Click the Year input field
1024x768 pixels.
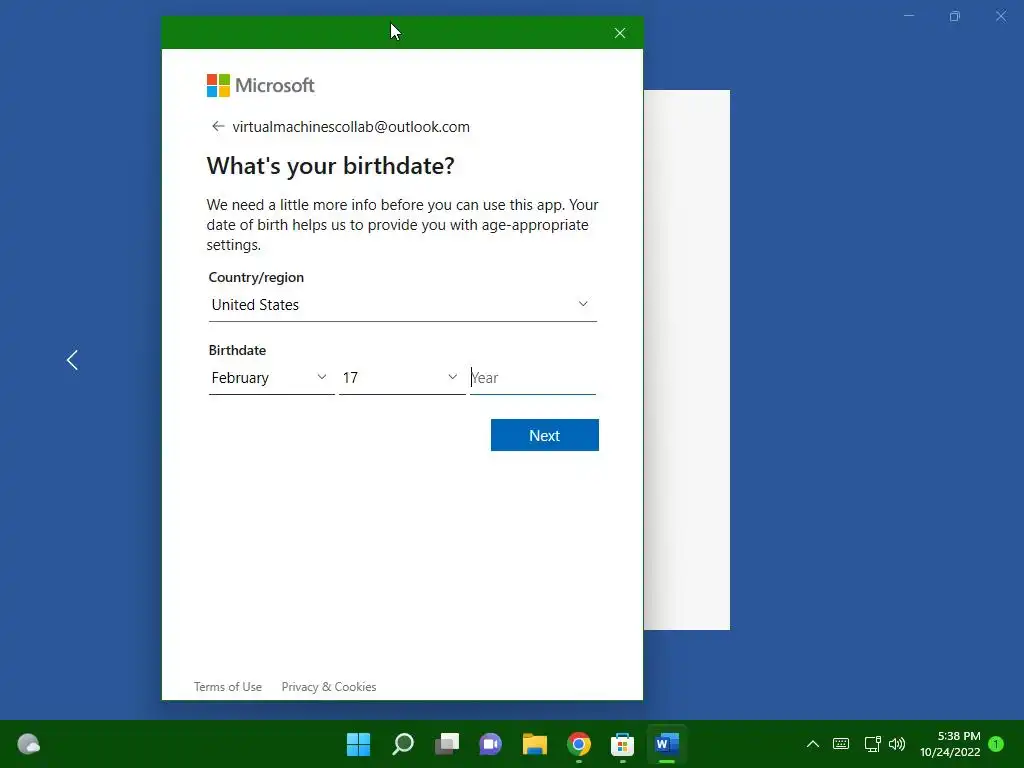click(x=533, y=378)
